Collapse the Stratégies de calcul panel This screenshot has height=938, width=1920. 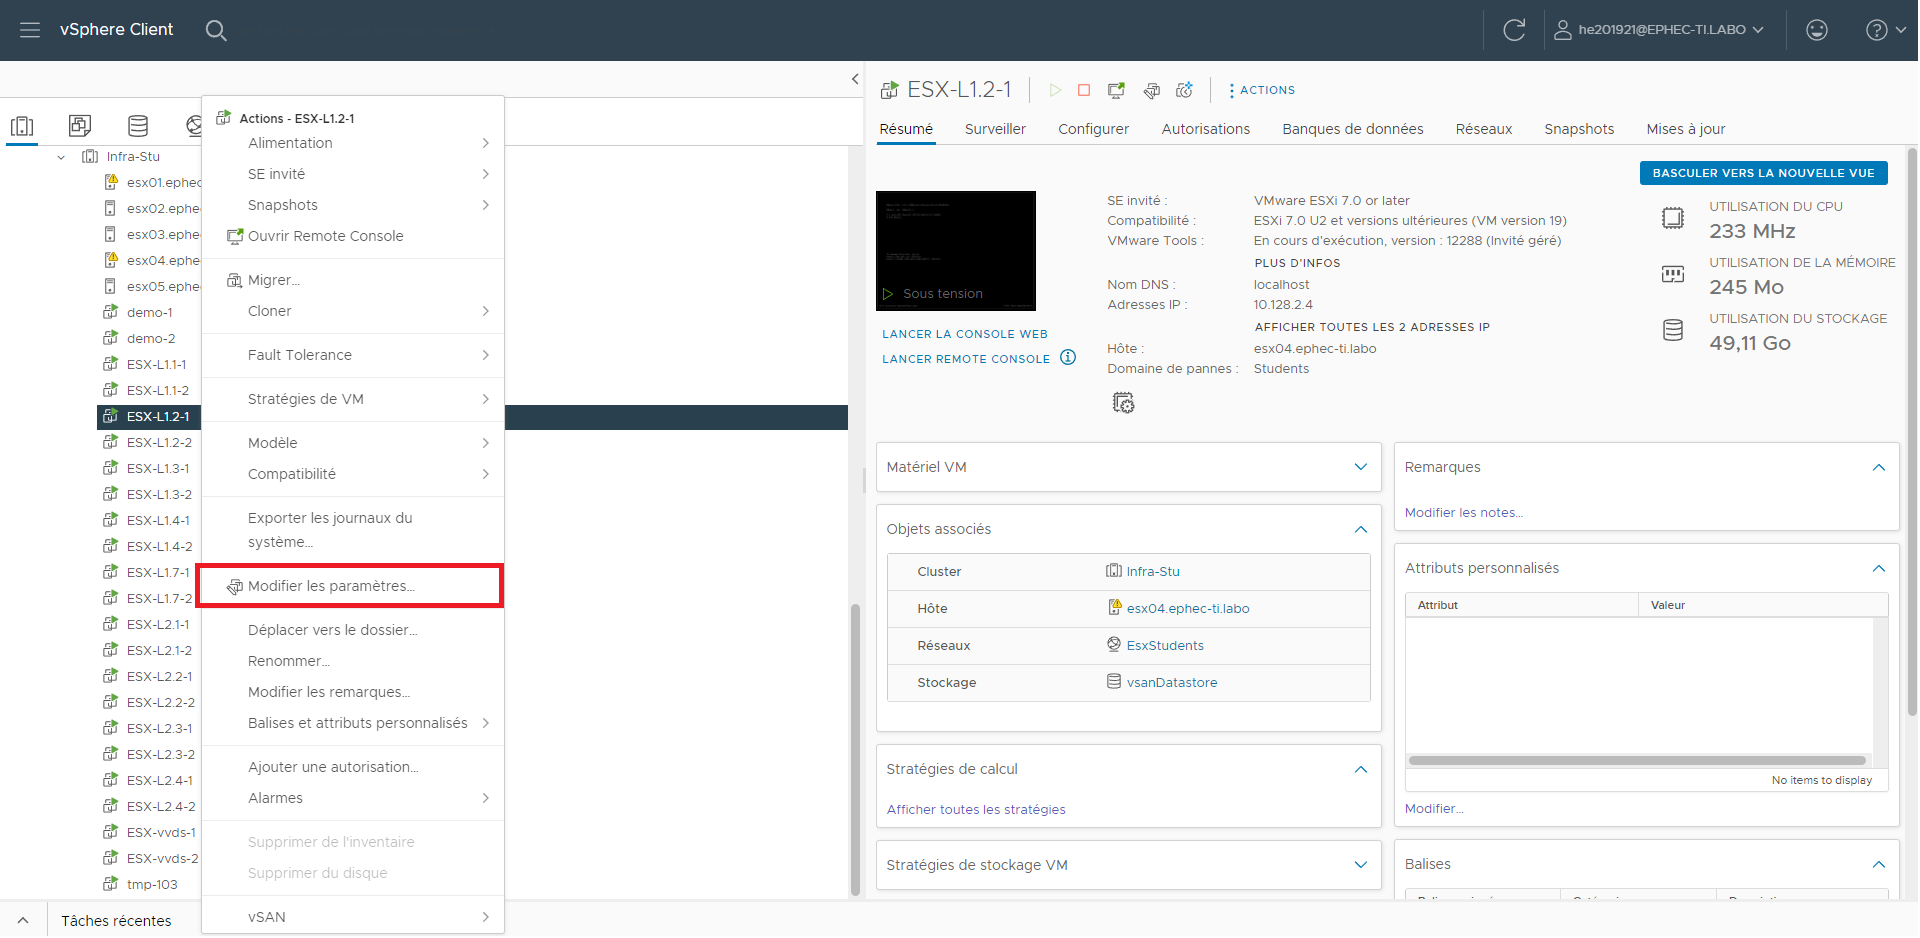(x=1361, y=769)
